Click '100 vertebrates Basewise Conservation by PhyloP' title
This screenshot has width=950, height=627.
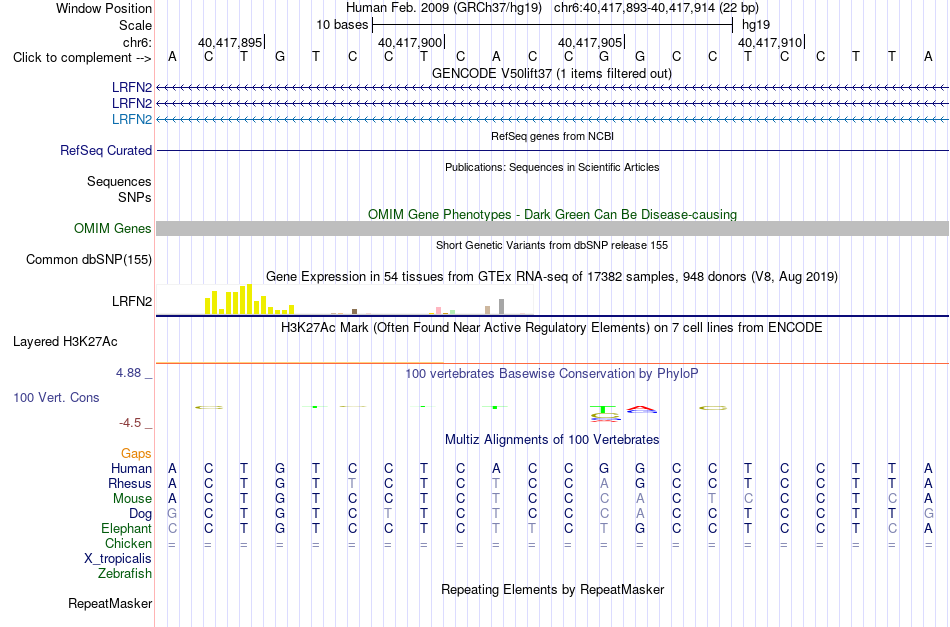552,373
